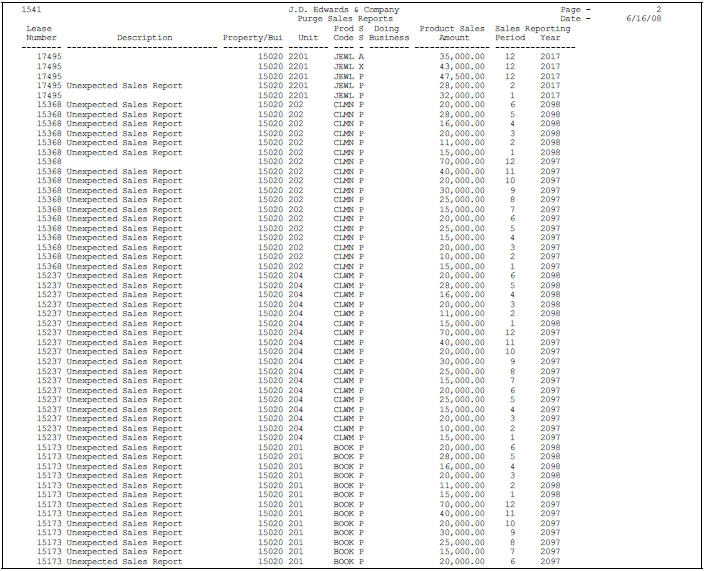Image resolution: width=704 pixels, height=571 pixels.
Task: Select the Property/Bui column header
Action: click(x=253, y=38)
